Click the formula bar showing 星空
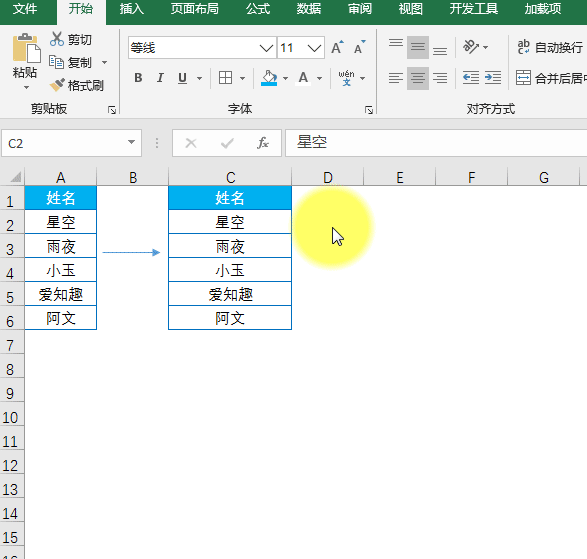The image size is (587, 559). [436, 143]
